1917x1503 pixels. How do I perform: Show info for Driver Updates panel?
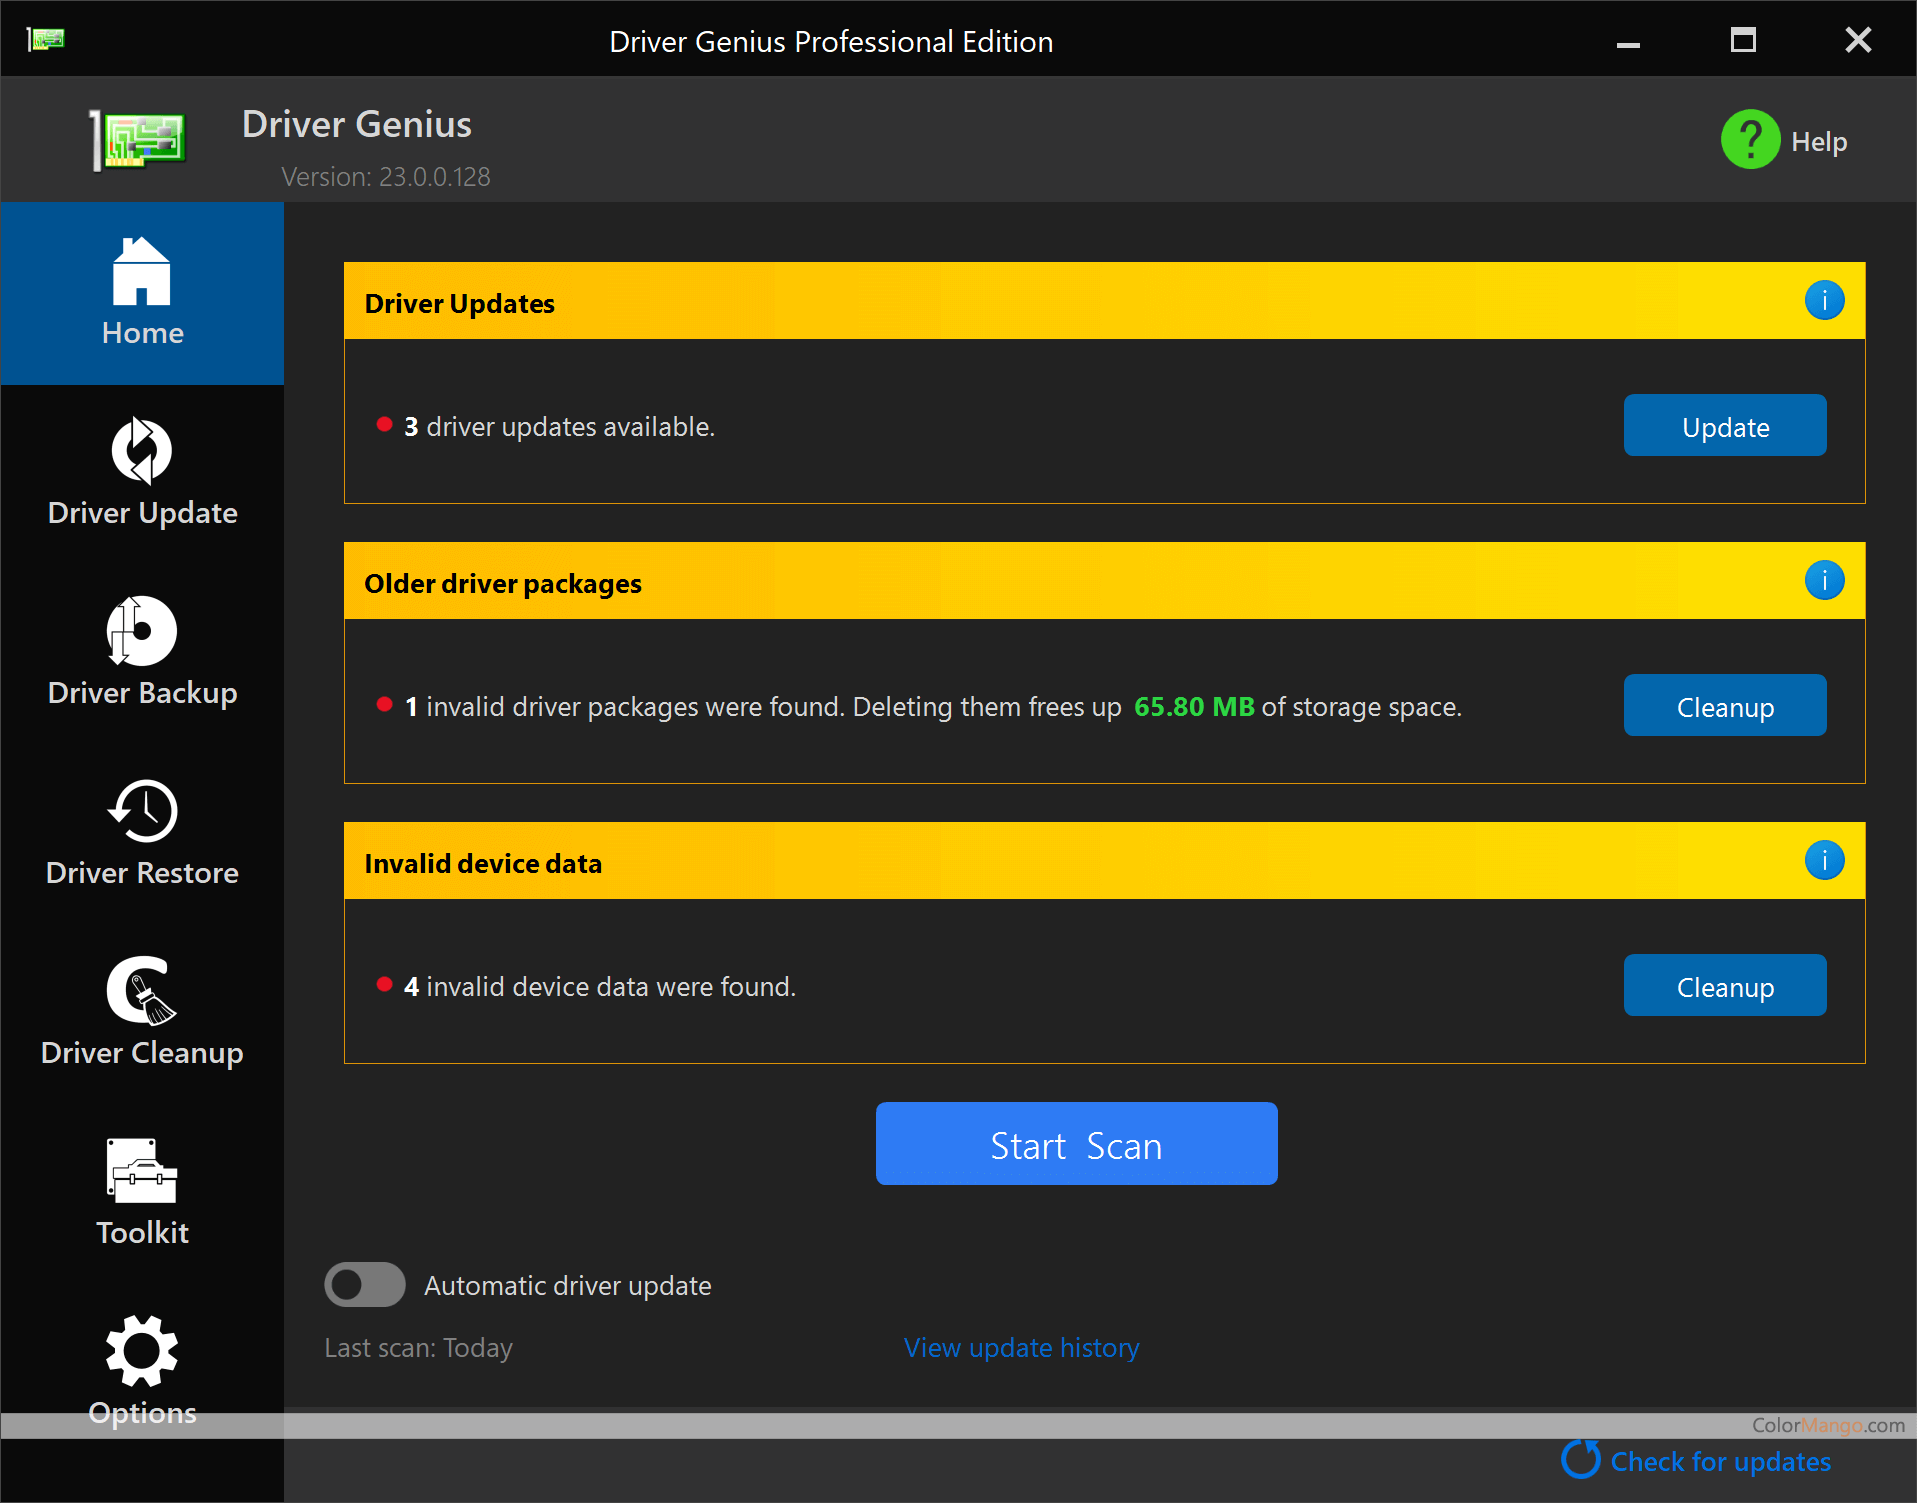point(1824,300)
